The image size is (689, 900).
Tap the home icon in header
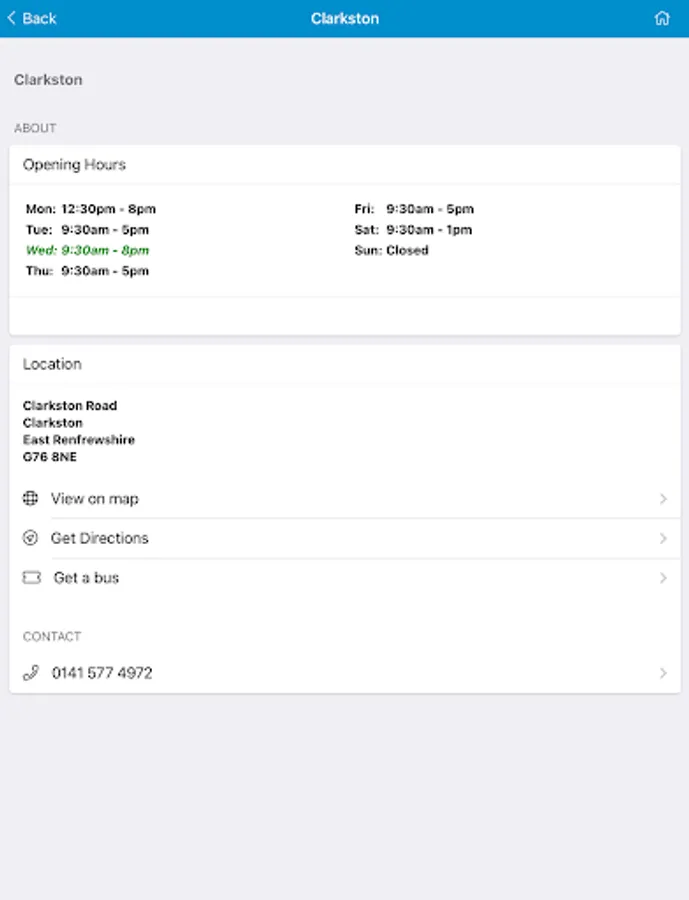(x=661, y=18)
